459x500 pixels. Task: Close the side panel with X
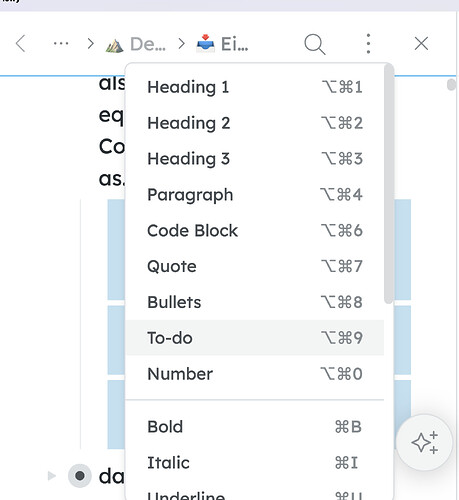pyautogui.click(x=421, y=44)
